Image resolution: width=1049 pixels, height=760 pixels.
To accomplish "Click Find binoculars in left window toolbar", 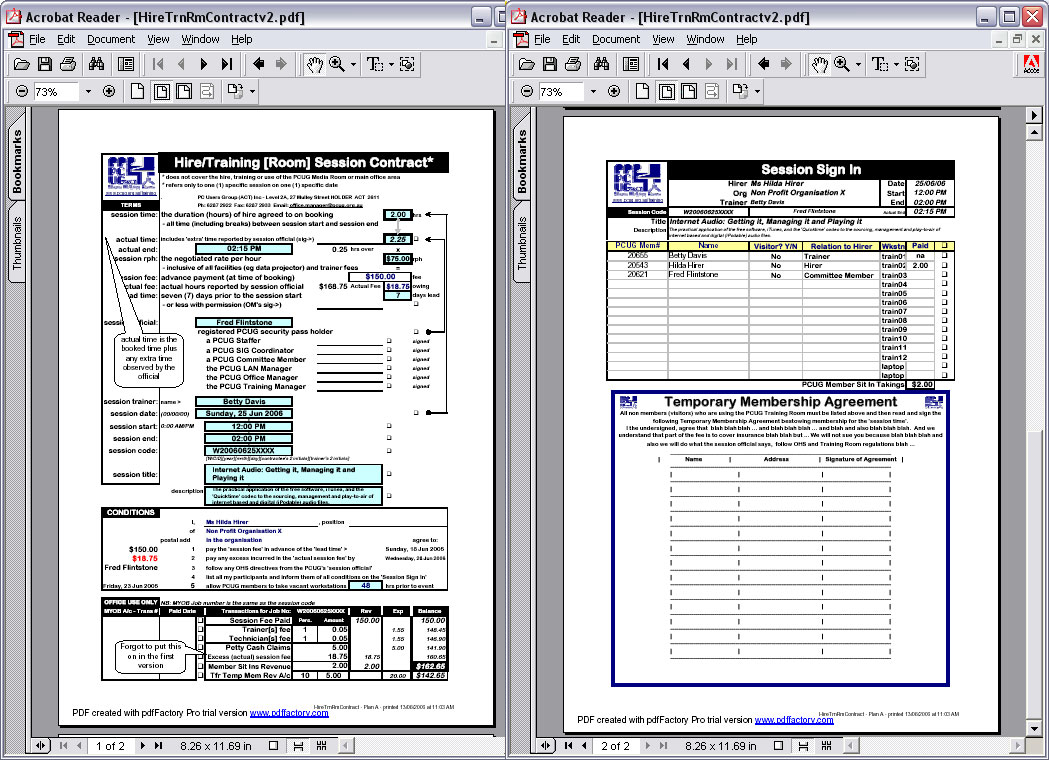I will click(x=96, y=64).
